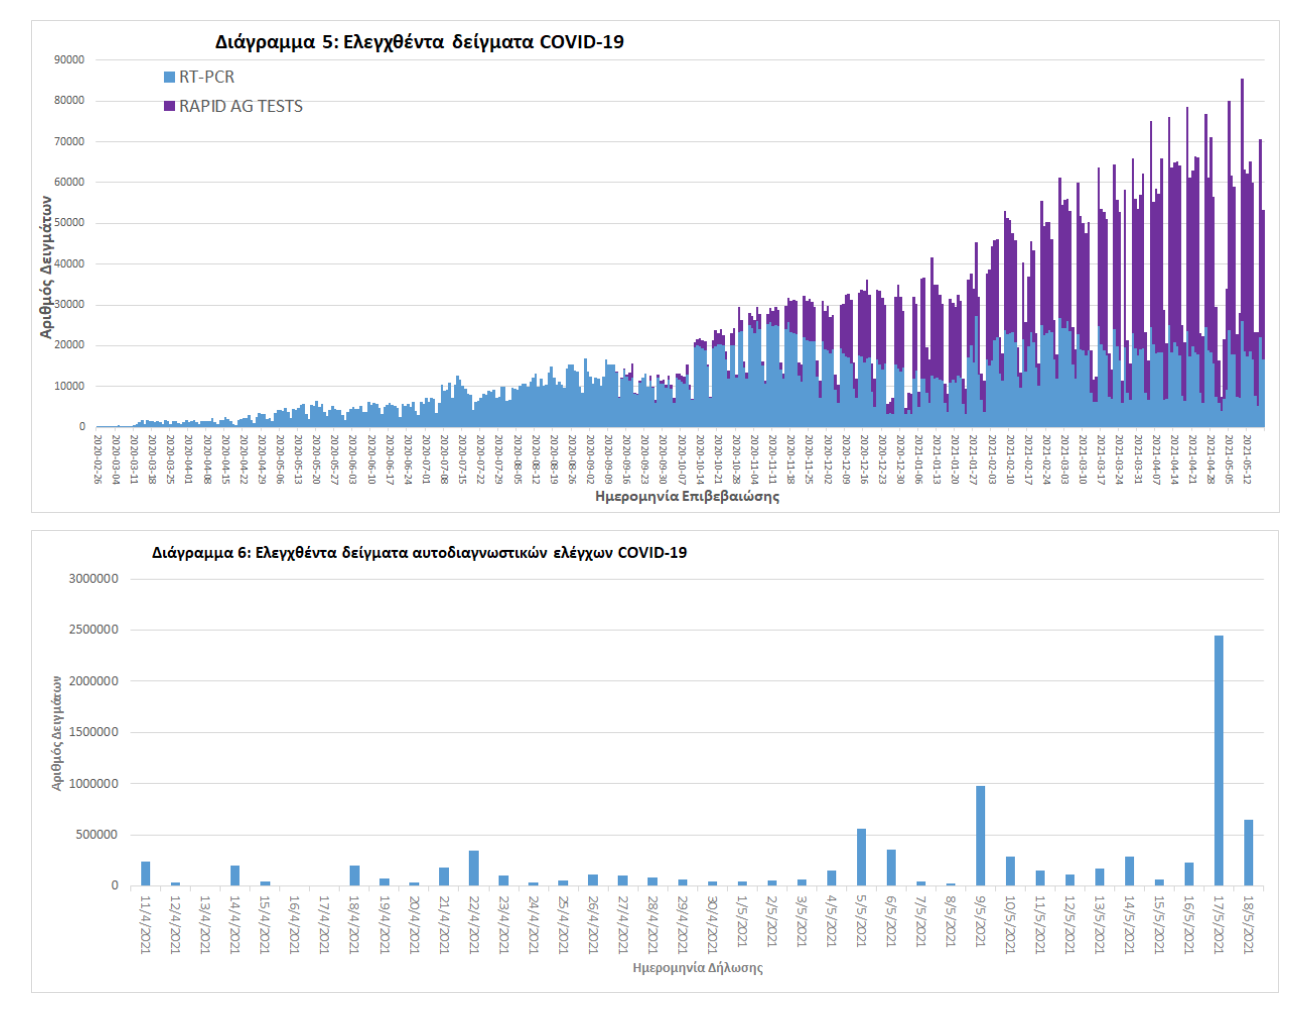Click the purple RAPID AG TESTS legend swatch
Viewport: 1308px width, 1020px height.
pyautogui.click(x=169, y=106)
